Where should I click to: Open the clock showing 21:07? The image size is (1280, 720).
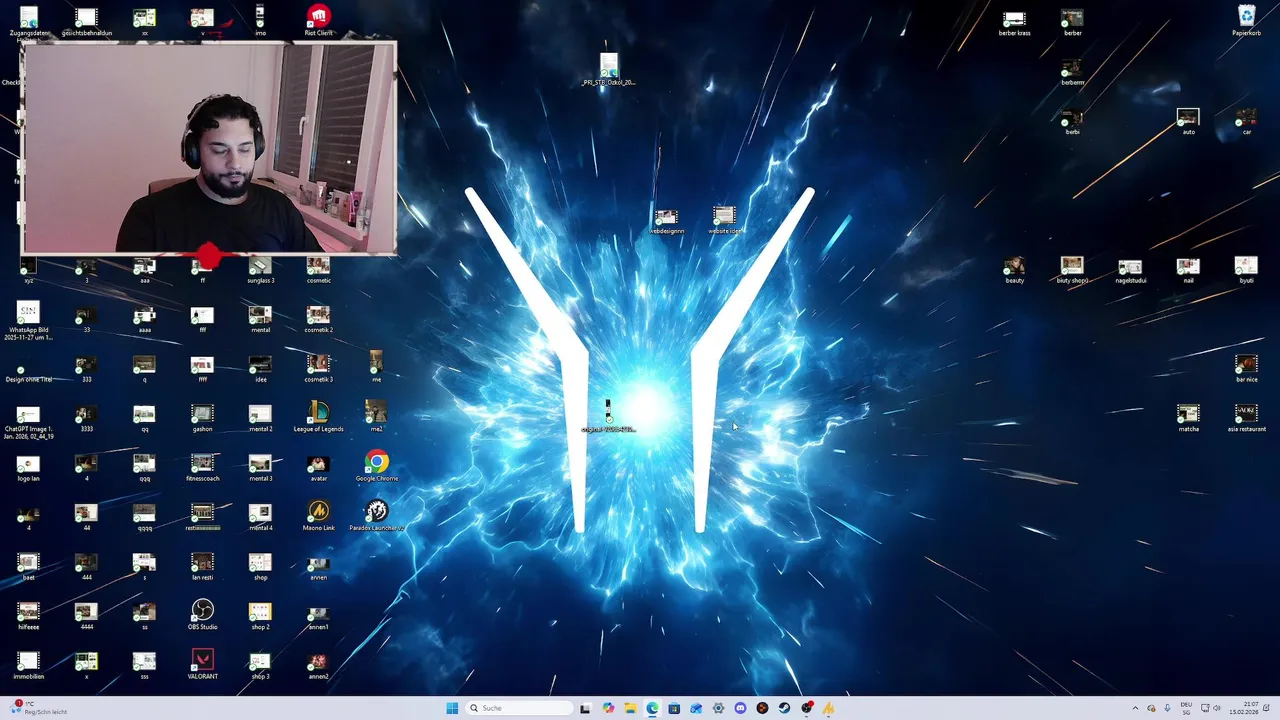point(1243,708)
